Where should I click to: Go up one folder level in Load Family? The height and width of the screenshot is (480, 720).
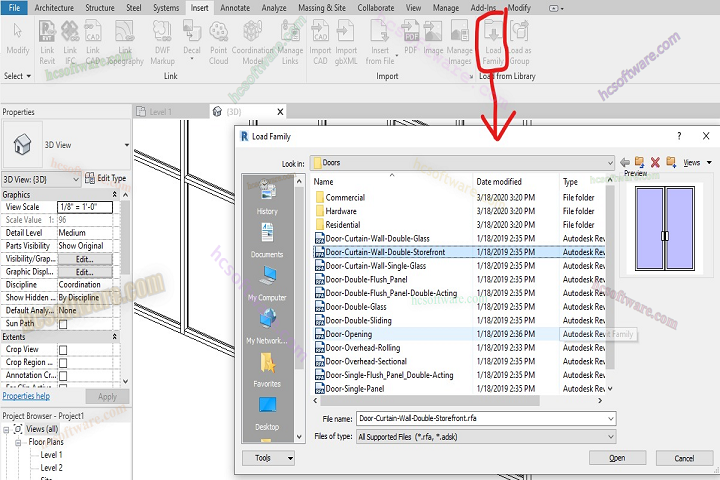[639, 162]
